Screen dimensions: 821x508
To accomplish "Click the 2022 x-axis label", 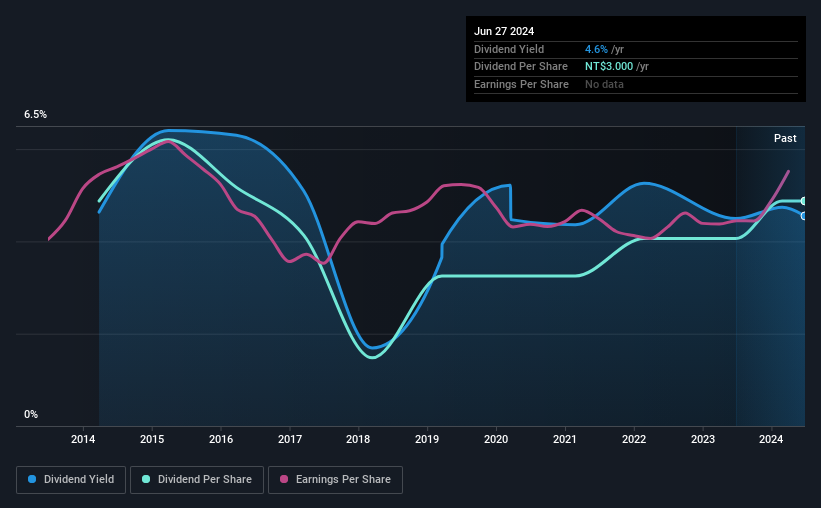I will (x=634, y=439).
